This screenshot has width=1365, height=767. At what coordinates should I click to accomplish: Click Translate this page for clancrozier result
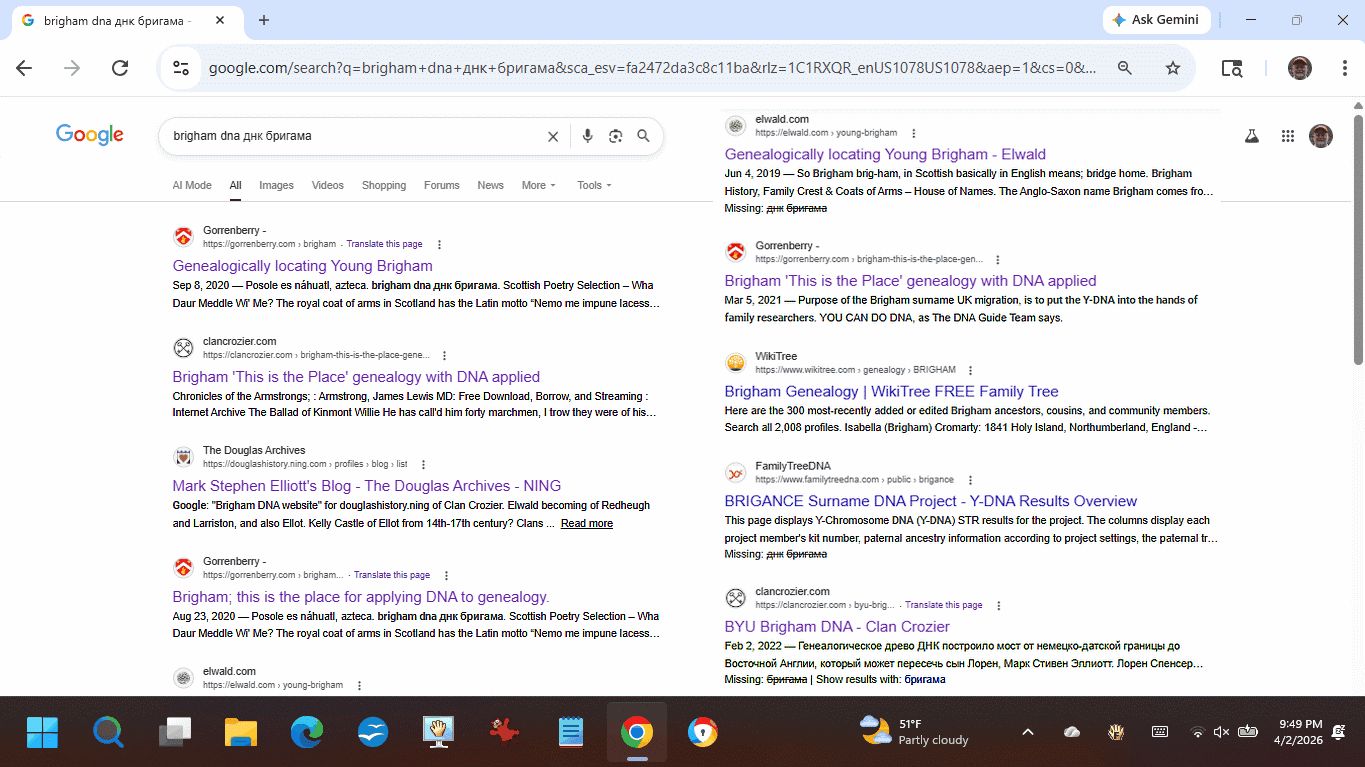click(943, 605)
